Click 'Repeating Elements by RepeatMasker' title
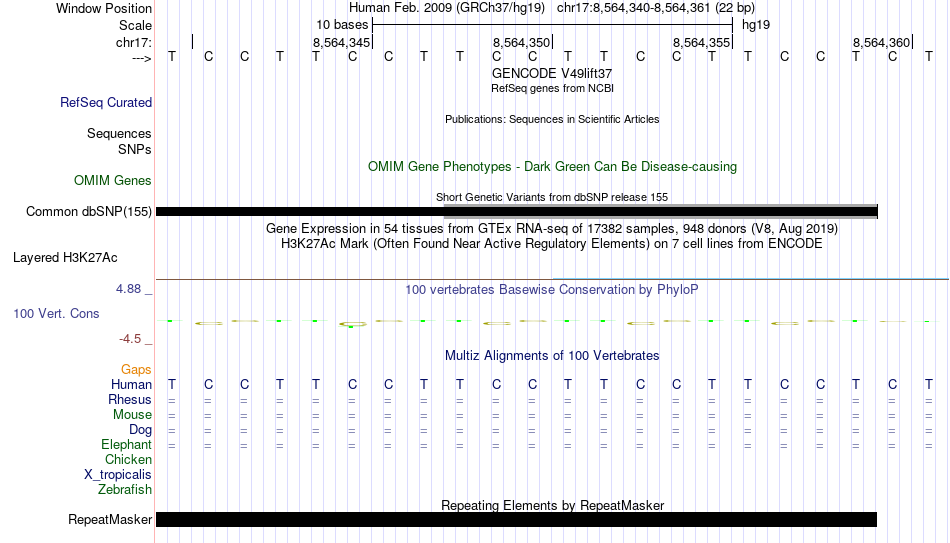This screenshot has height=543, width=950. click(553, 505)
